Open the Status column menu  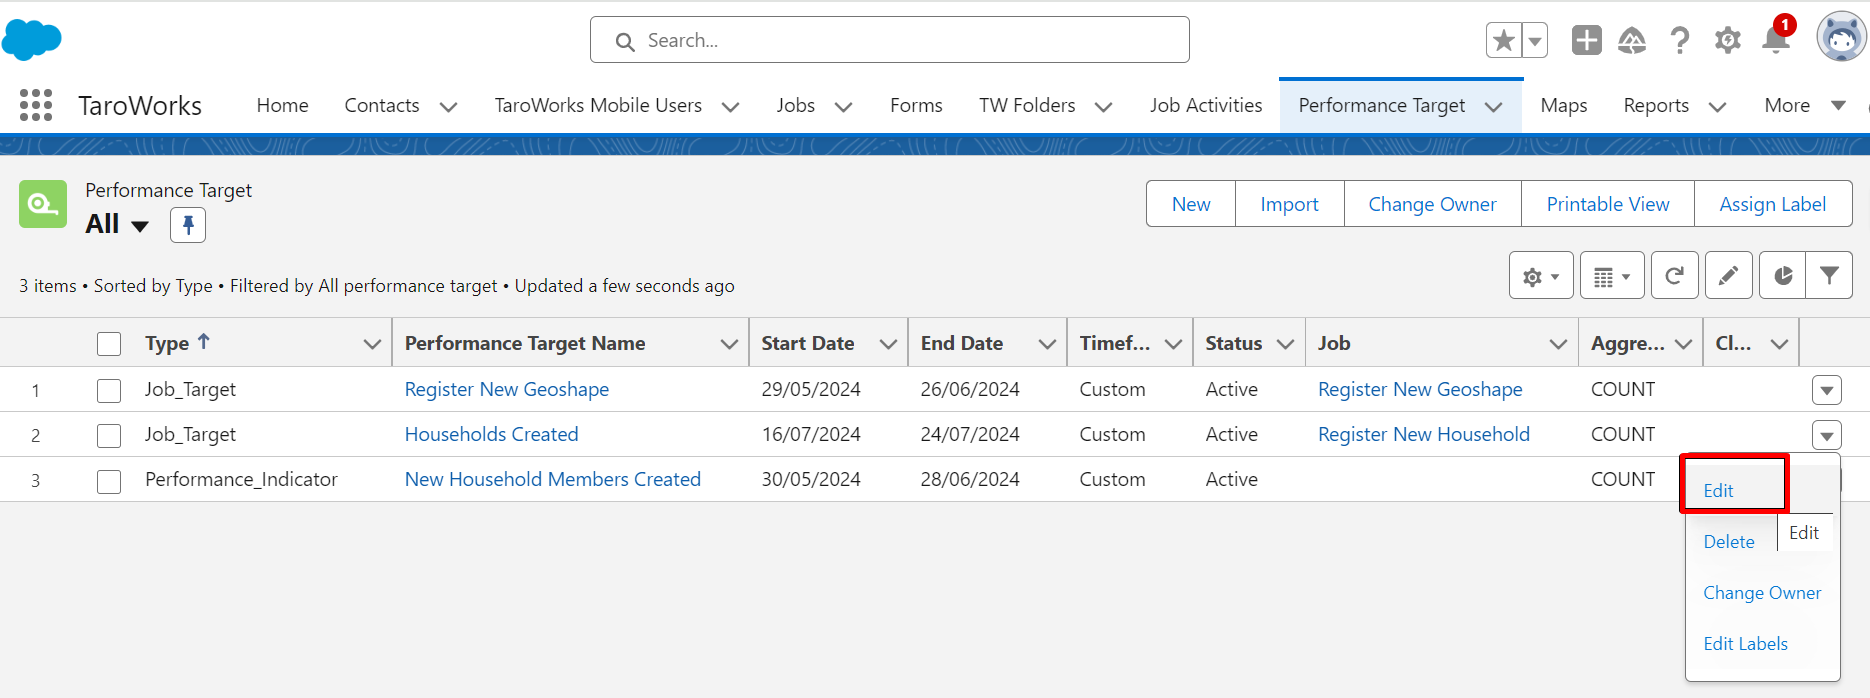tap(1286, 344)
